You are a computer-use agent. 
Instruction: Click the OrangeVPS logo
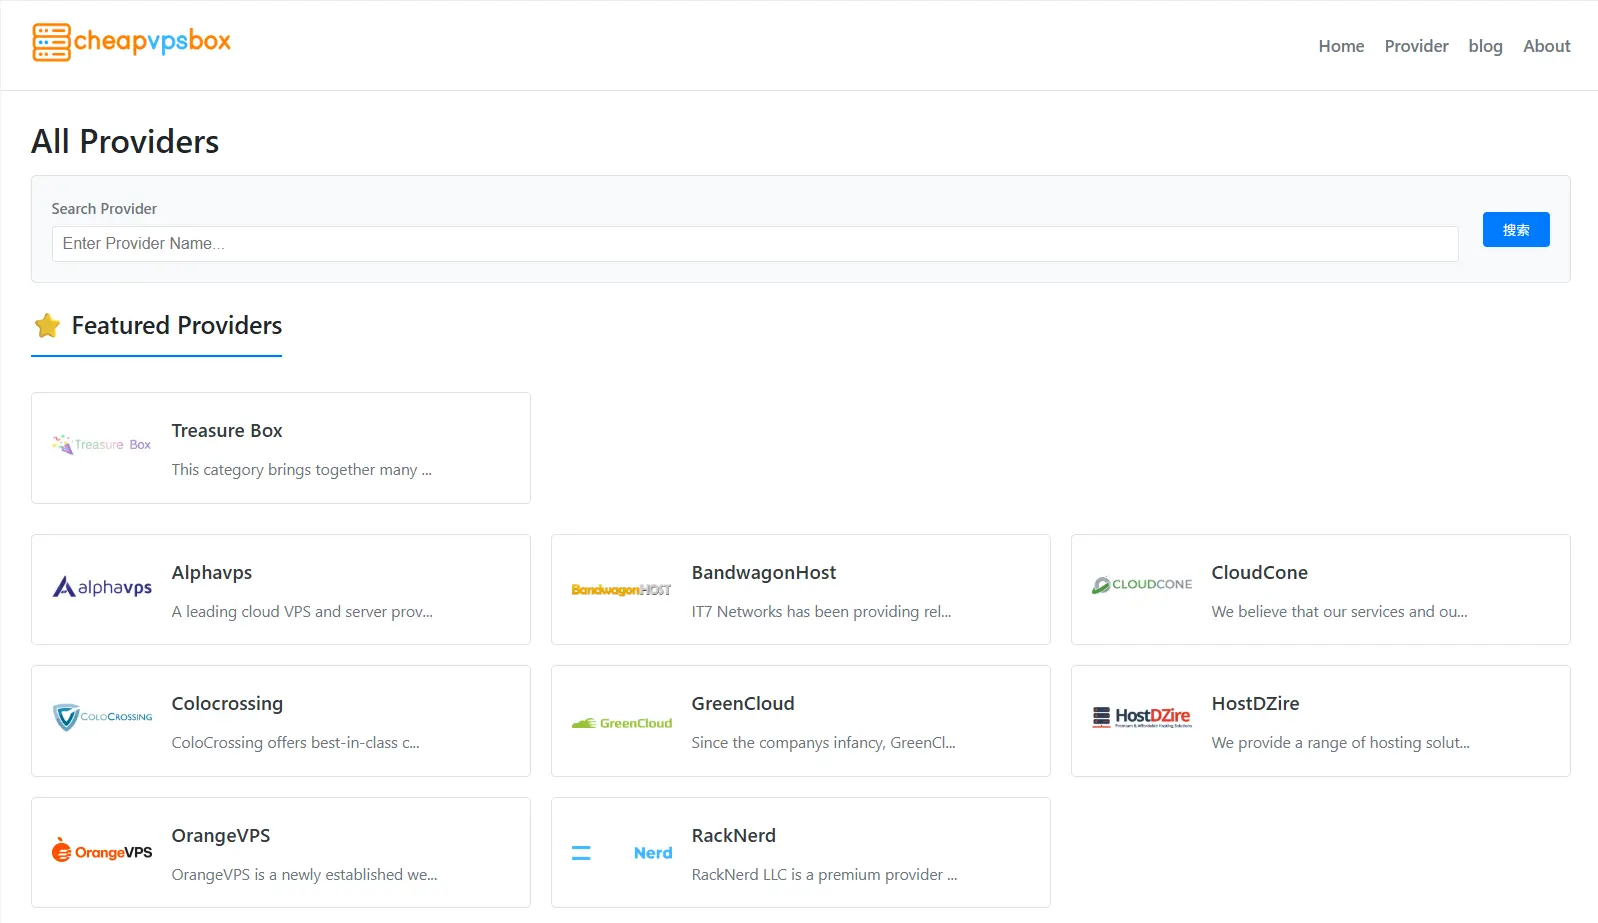point(102,850)
